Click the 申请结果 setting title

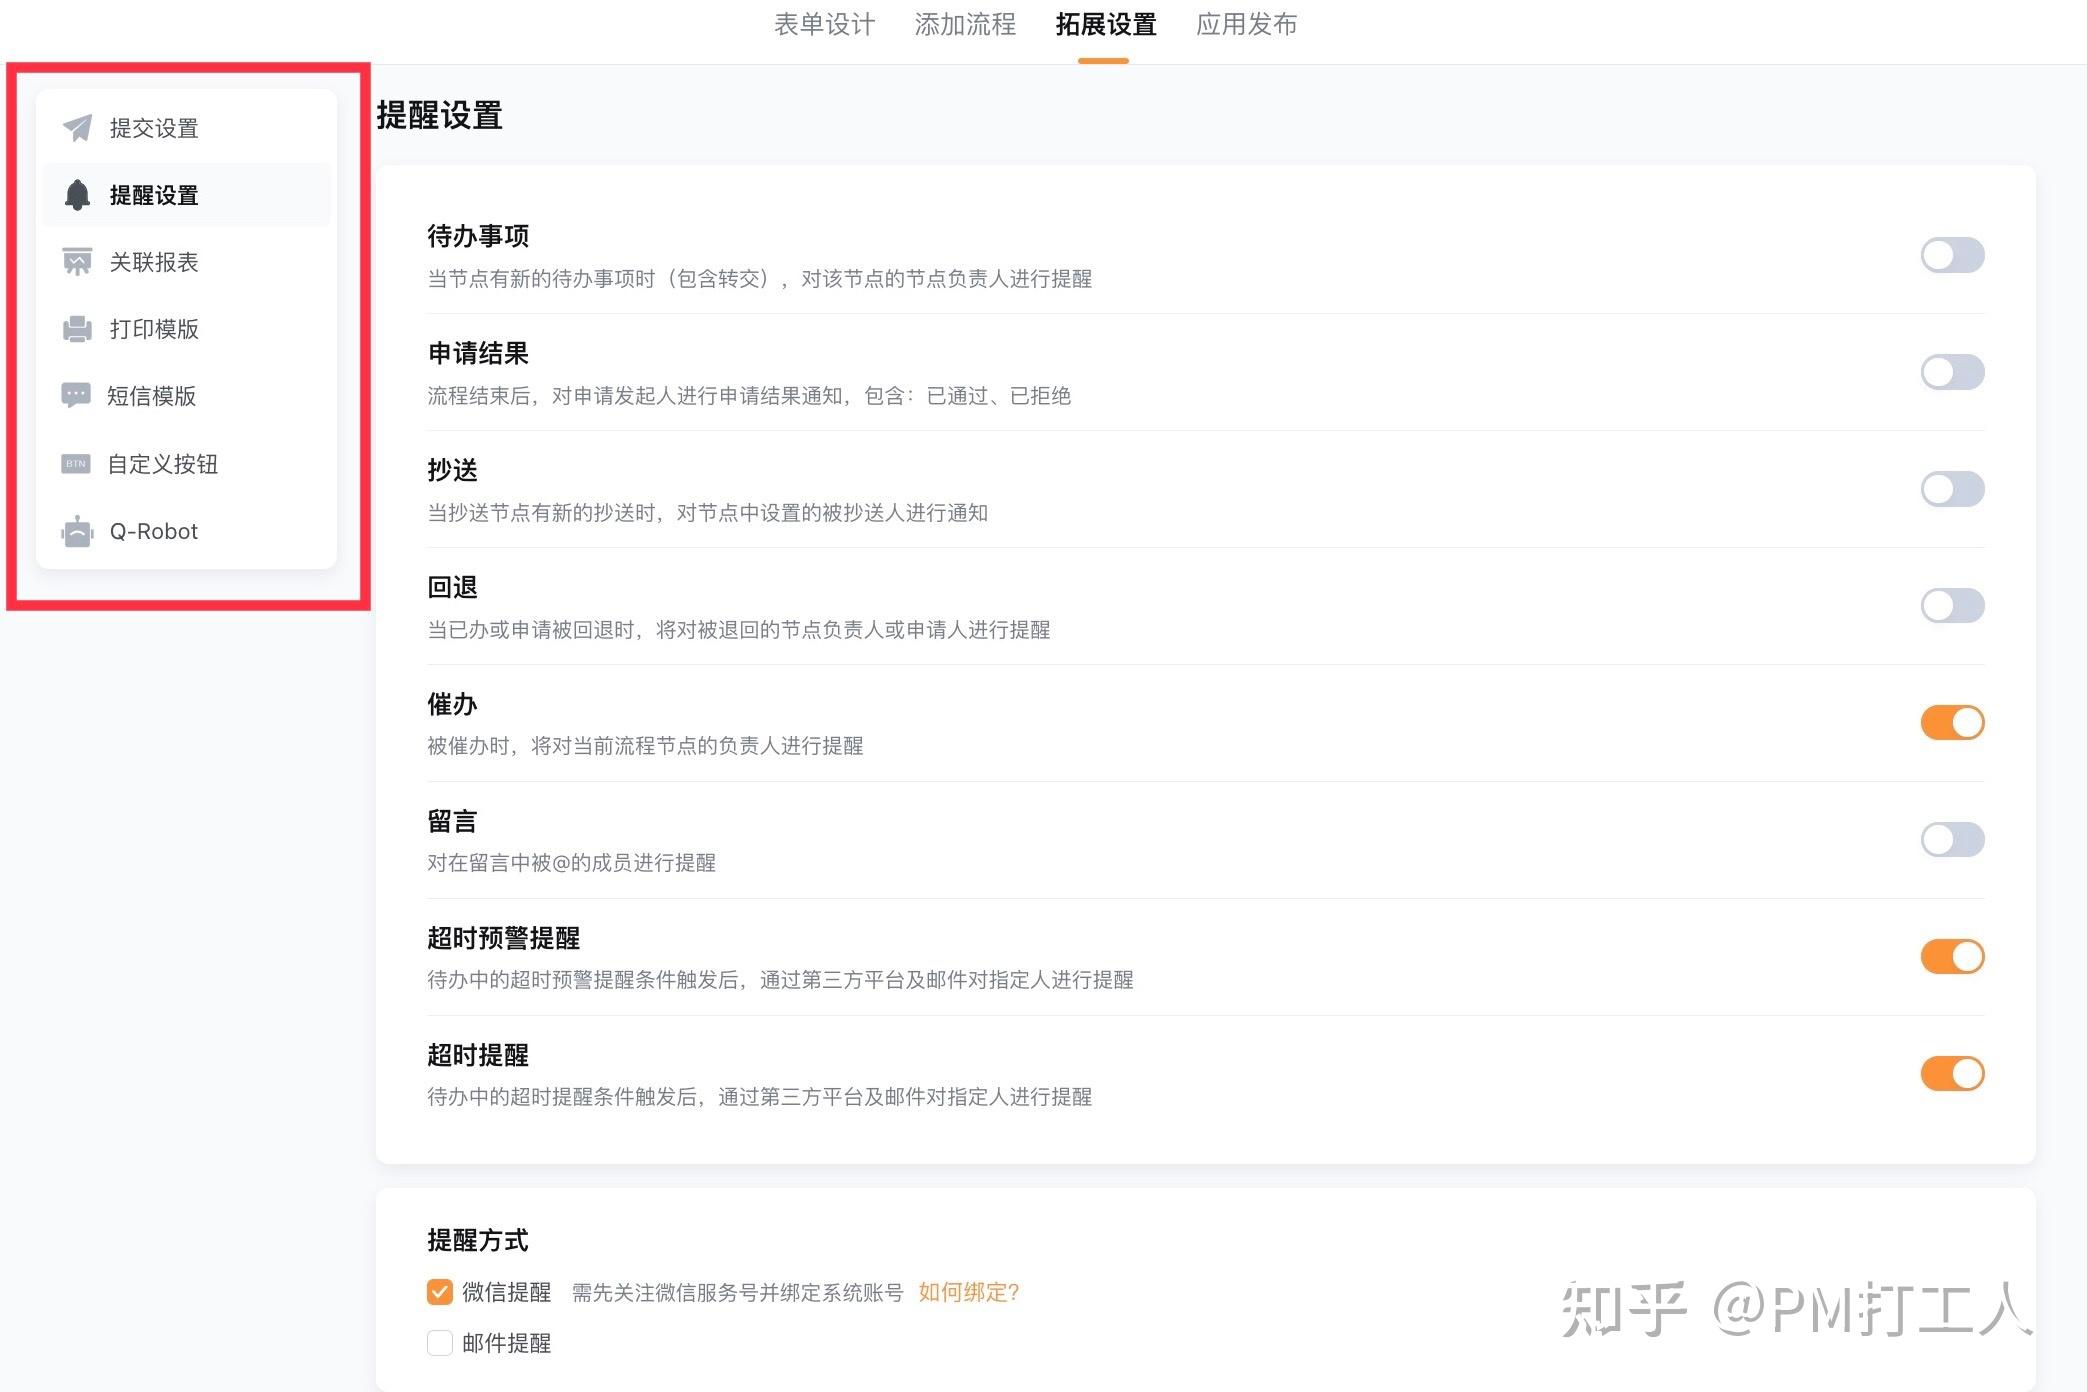tap(478, 353)
